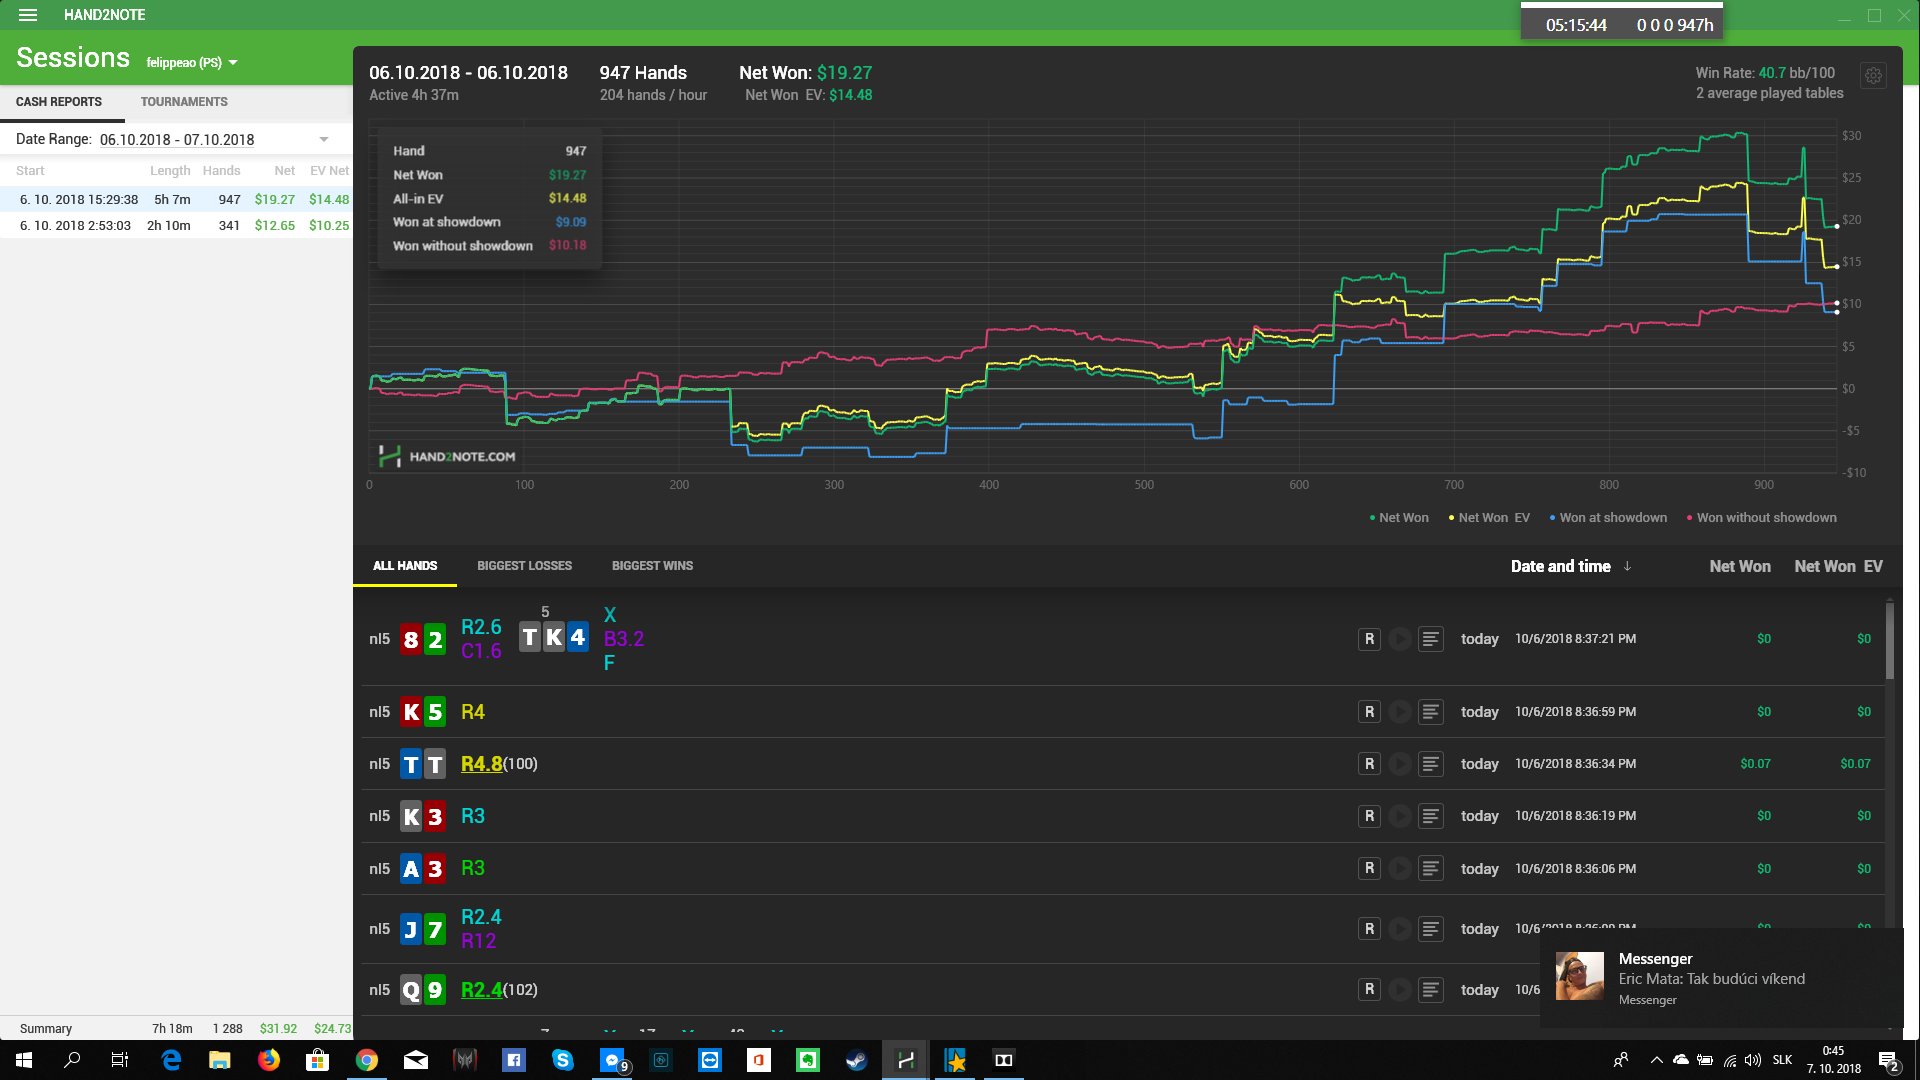Show hand history text for 8 2 hand
This screenshot has width=1920, height=1080.
click(1431, 639)
